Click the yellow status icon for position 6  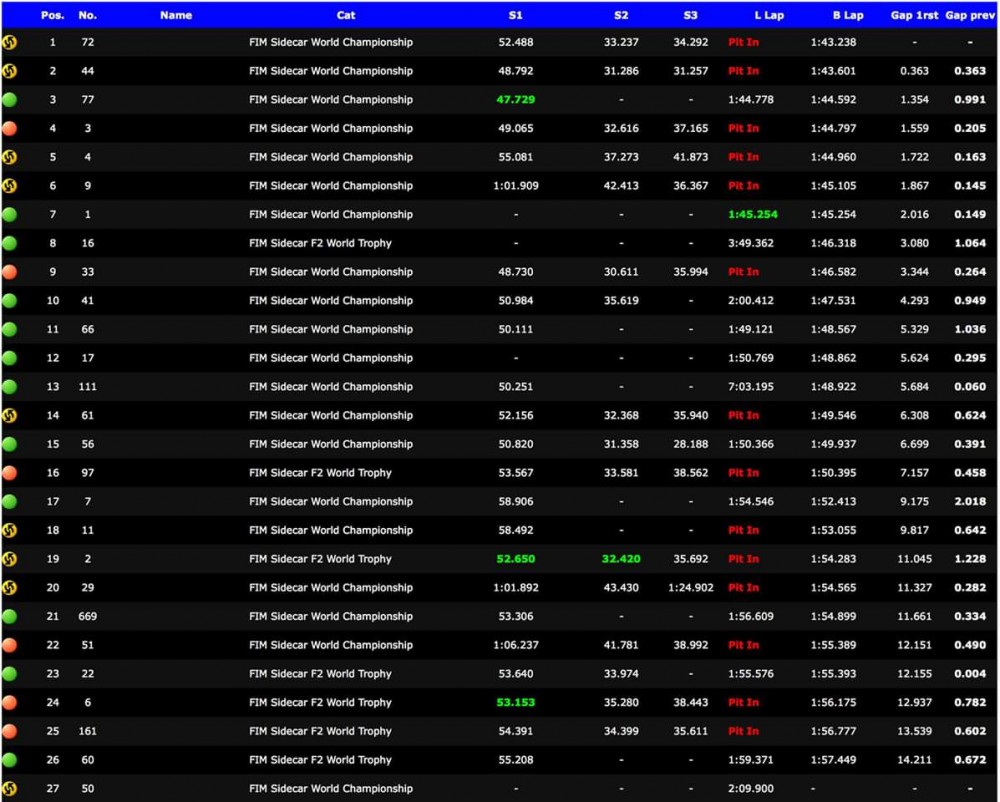[10, 186]
